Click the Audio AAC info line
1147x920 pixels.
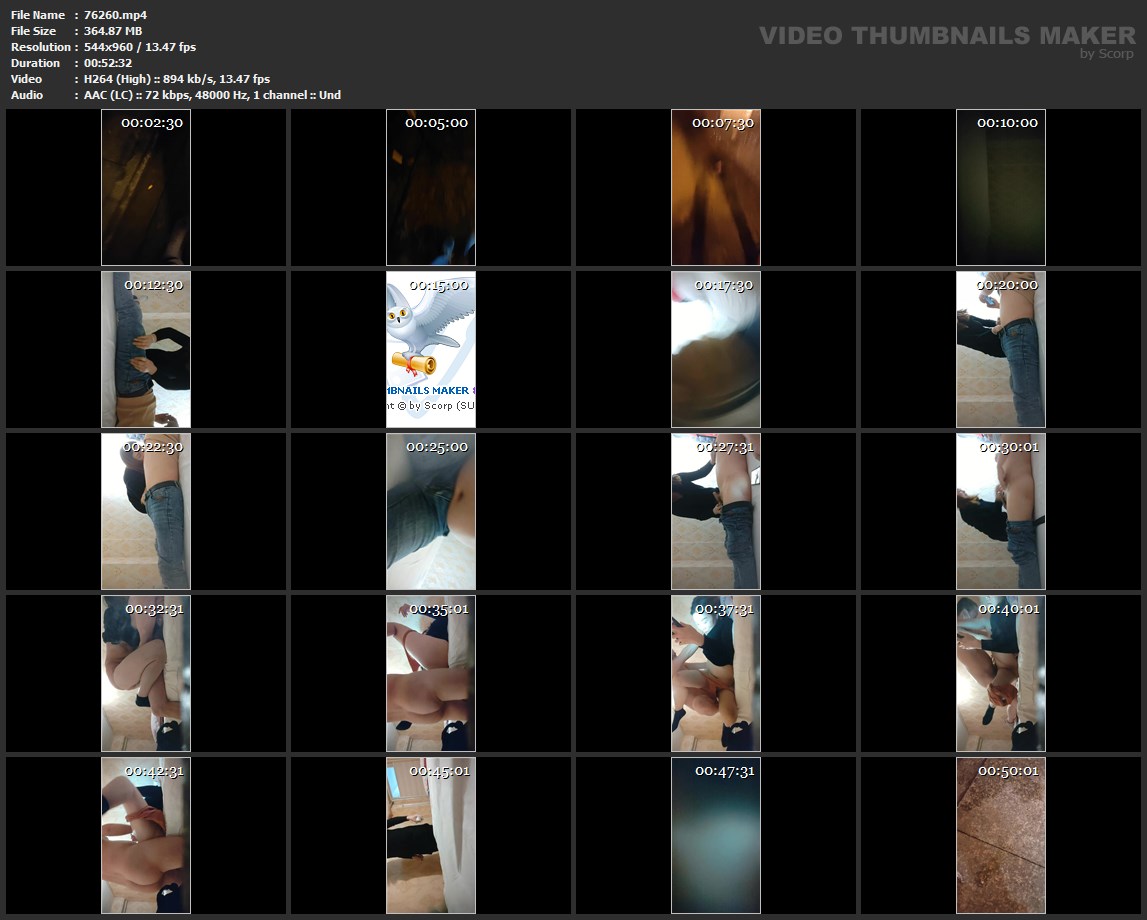click(x=212, y=95)
